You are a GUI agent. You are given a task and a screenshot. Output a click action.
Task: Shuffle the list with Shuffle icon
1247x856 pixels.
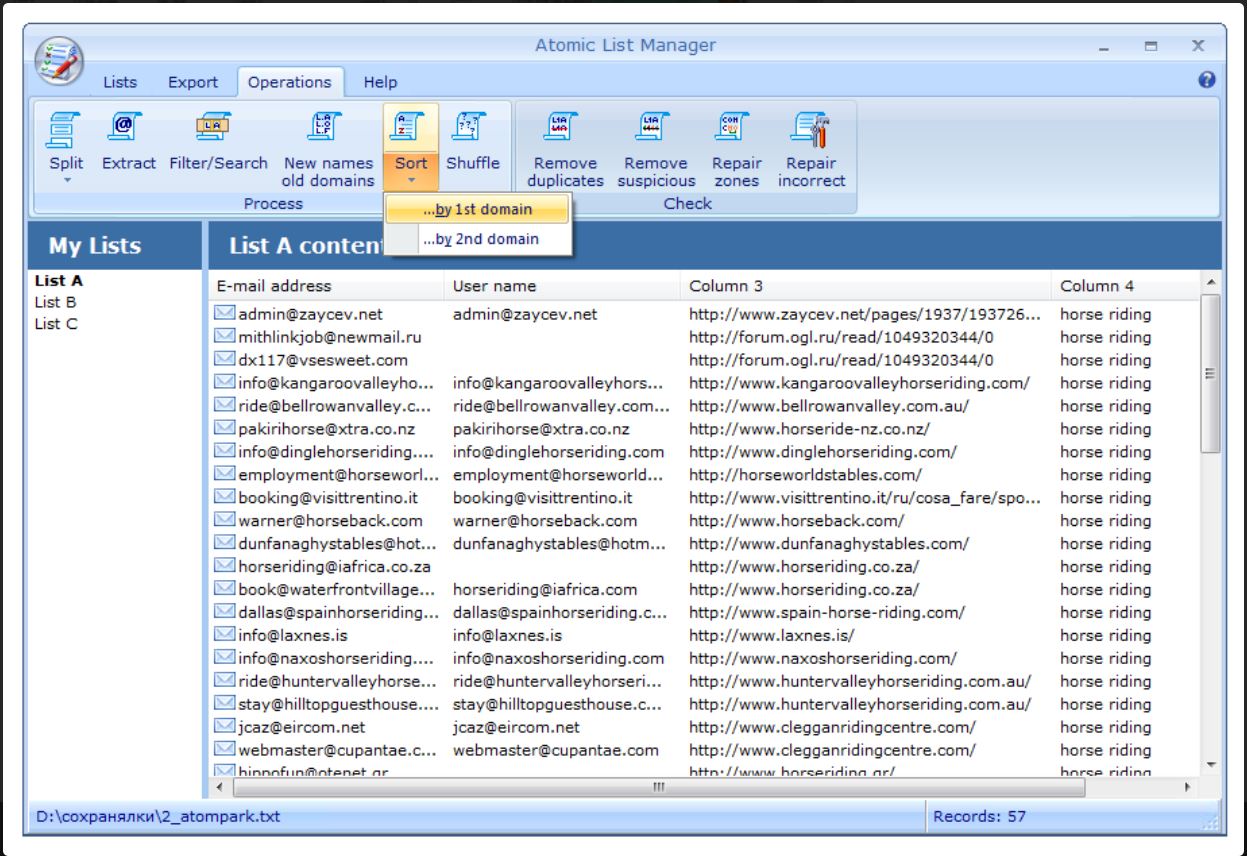[467, 127]
